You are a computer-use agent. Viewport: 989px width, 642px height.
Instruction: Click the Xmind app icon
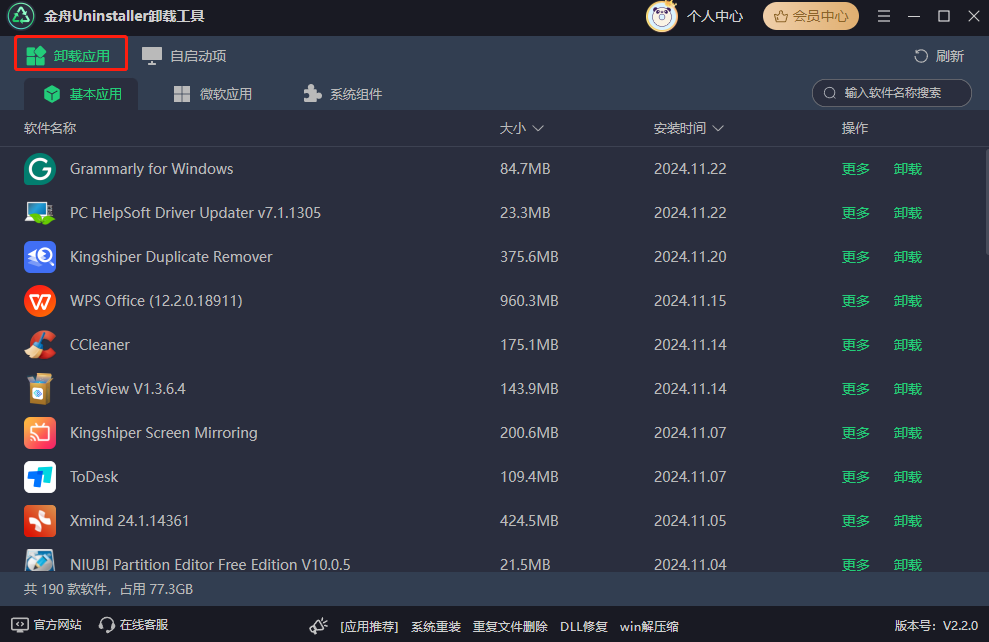(x=40, y=521)
